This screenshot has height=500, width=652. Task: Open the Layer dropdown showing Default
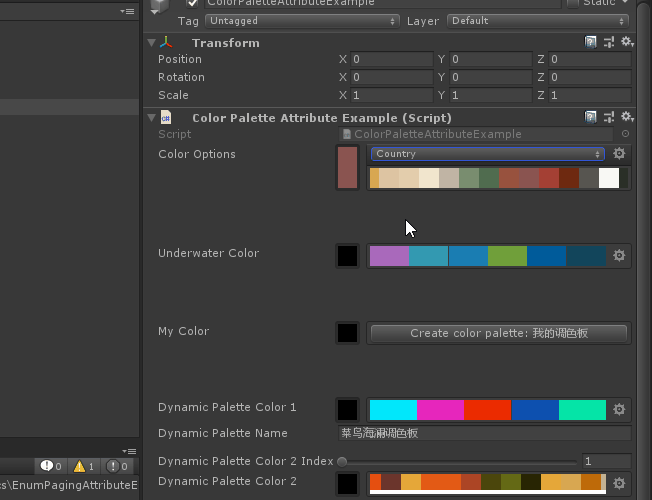click(538, 20)
